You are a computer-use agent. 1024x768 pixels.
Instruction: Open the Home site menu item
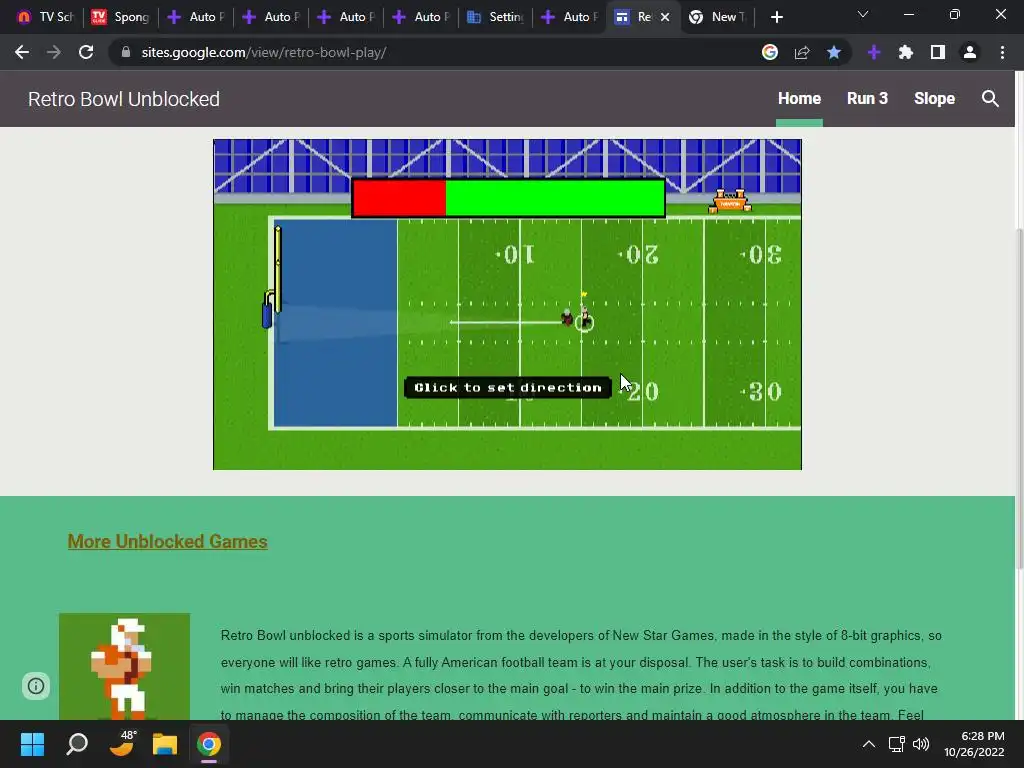799,99
